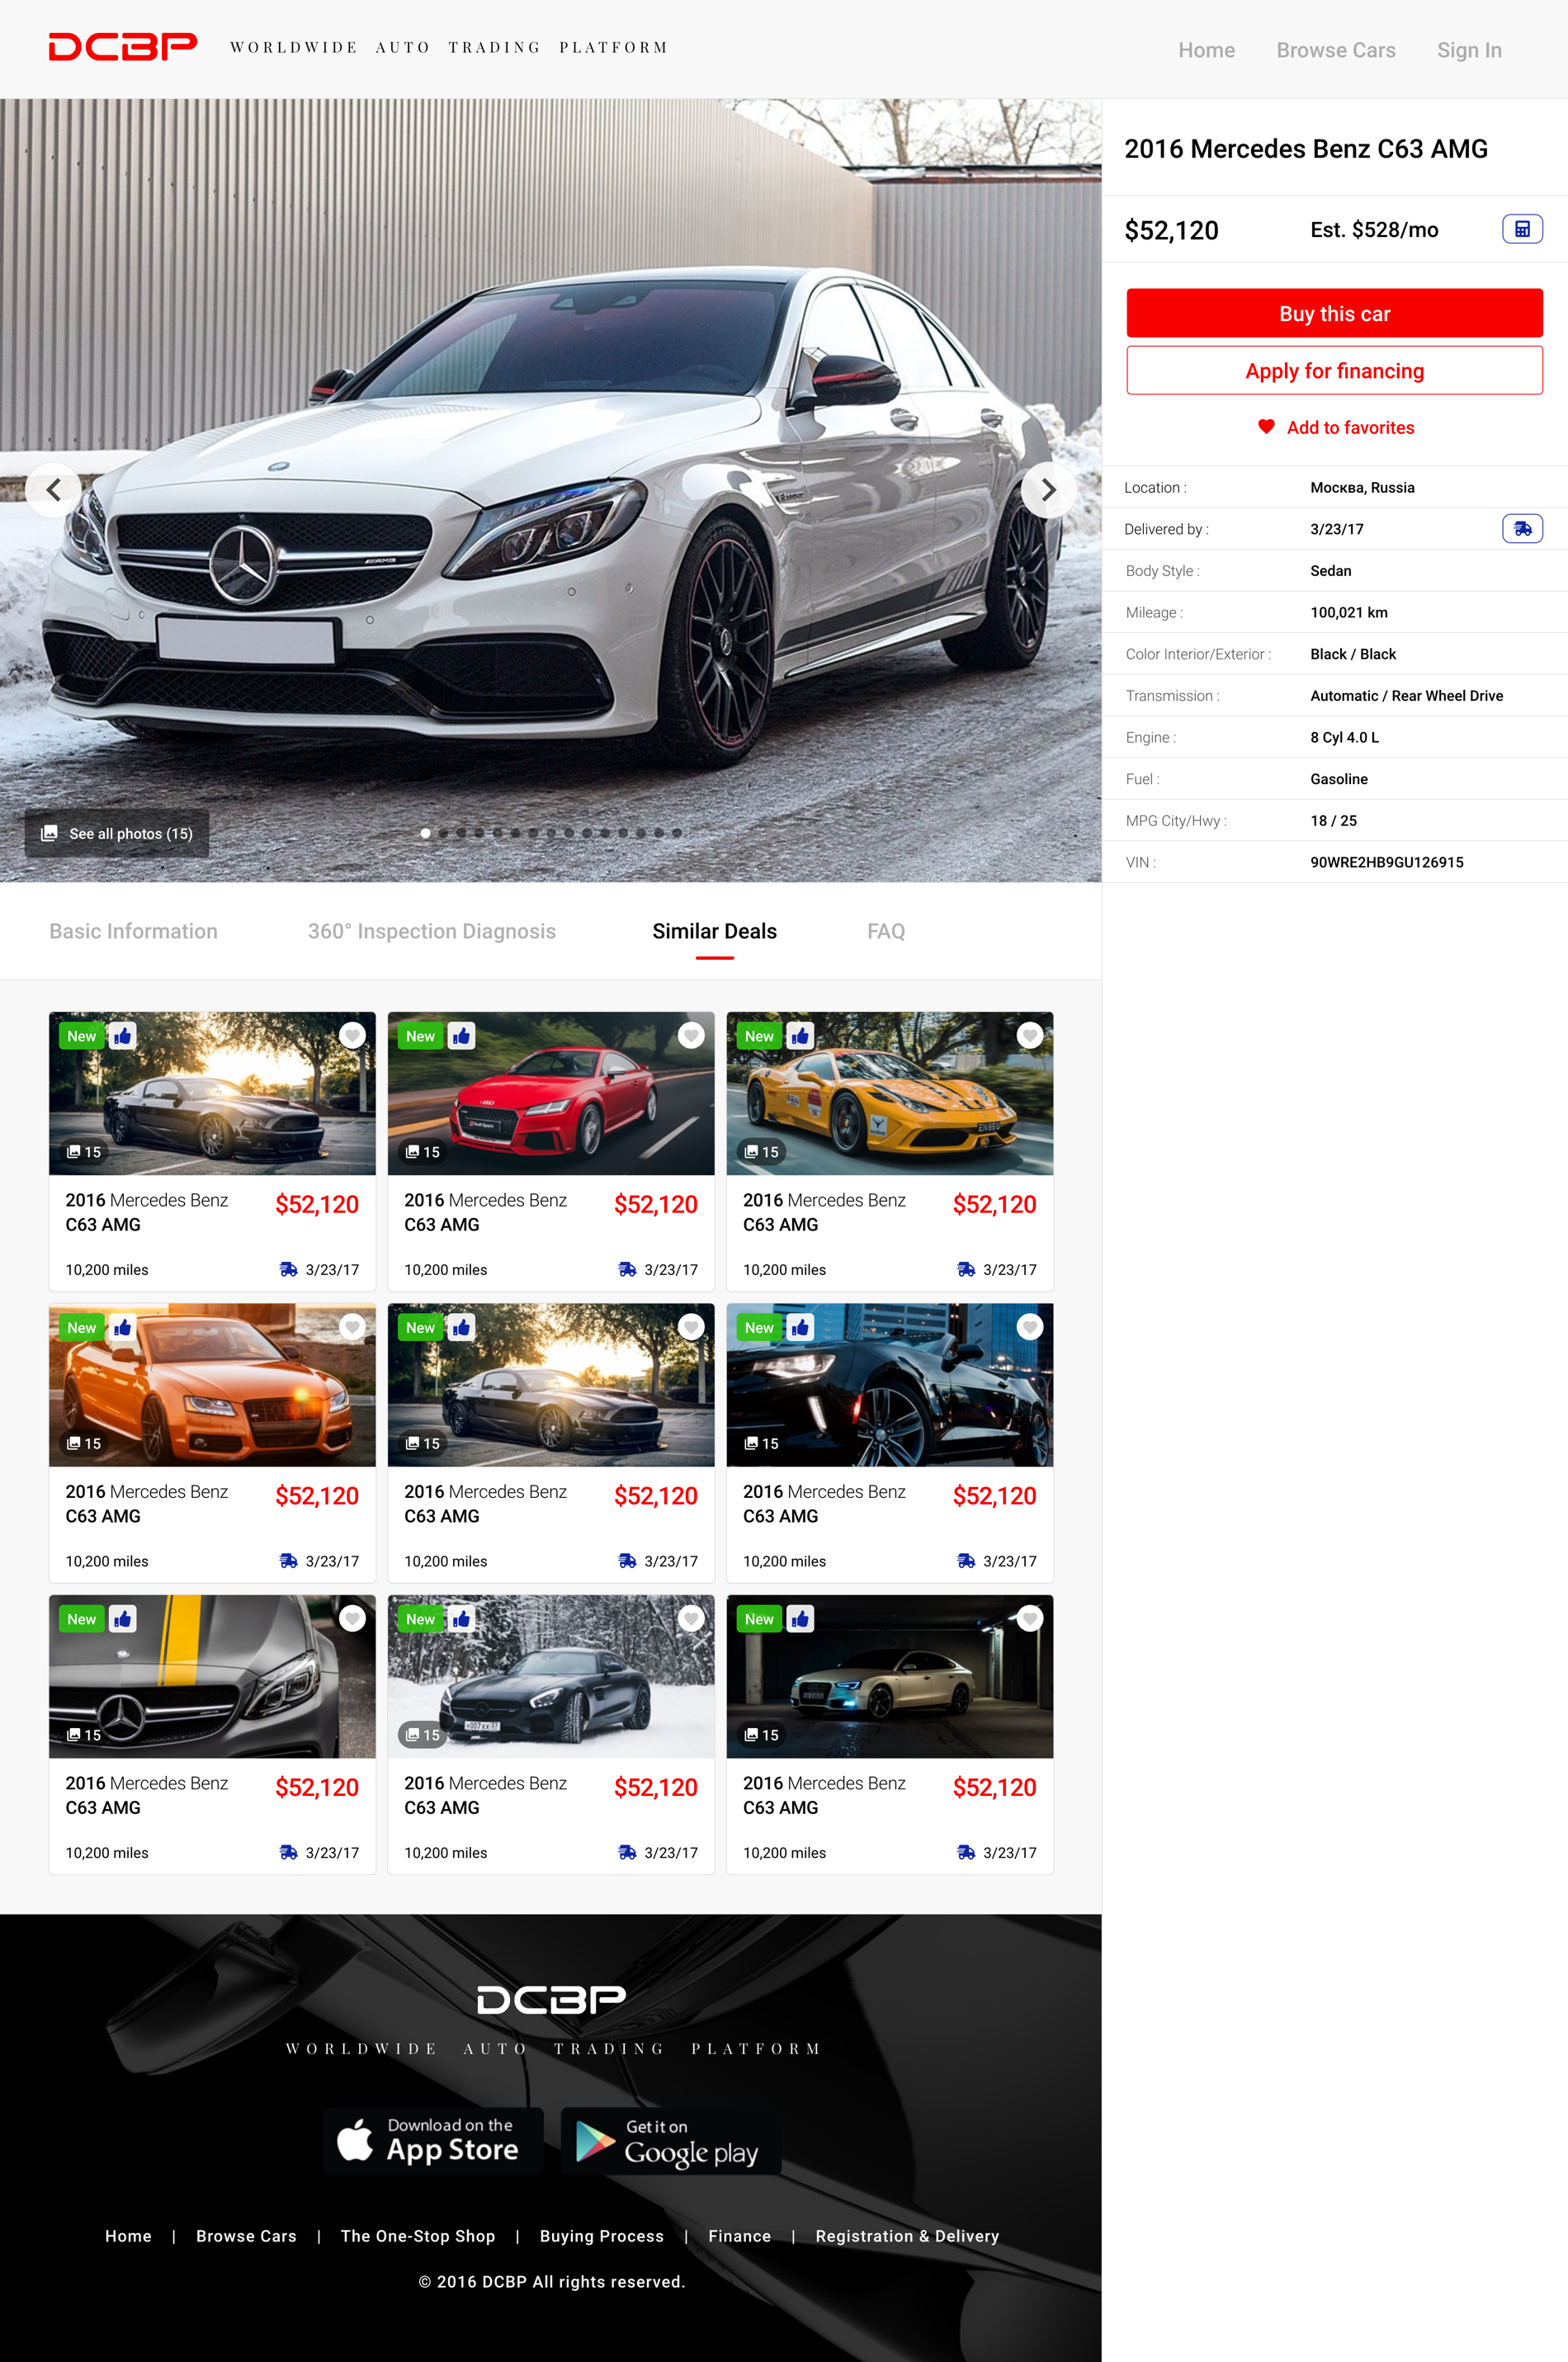The width and height of the screenshot is (1568, 2362).
Task: Open the FAQ tab
Action: pyautogui.click(x=886, y=931)
